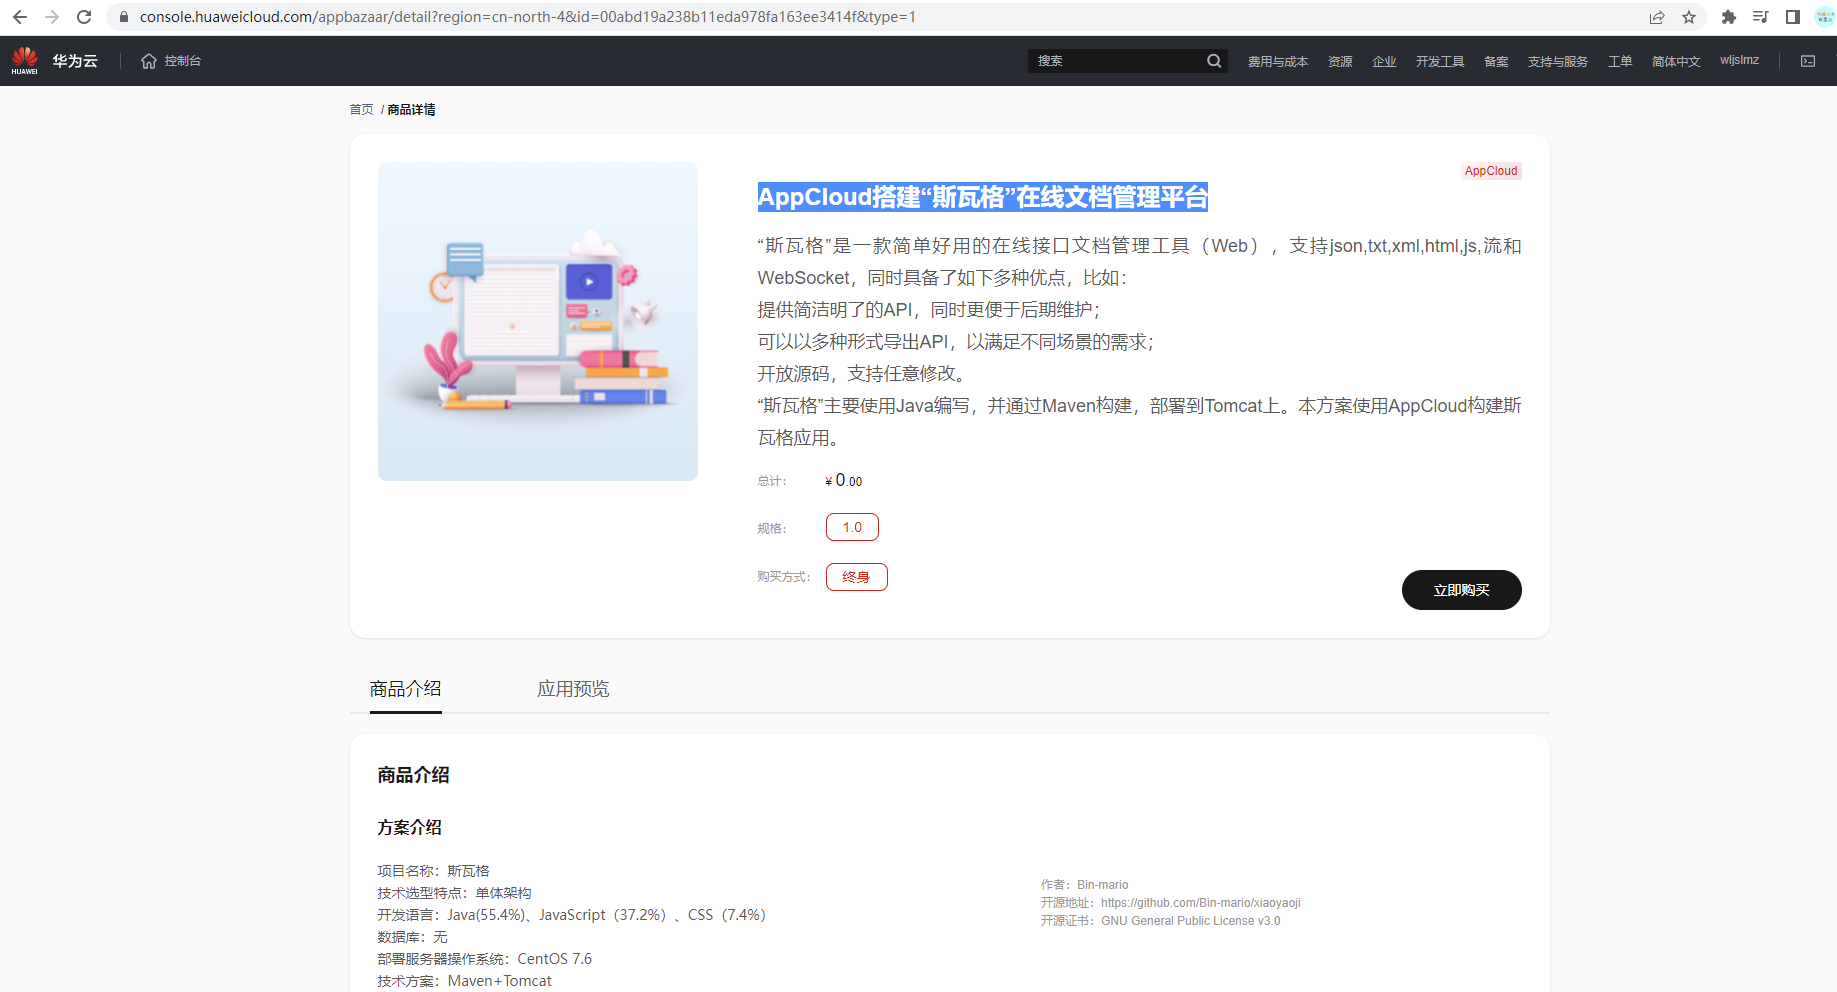Click the 项目名称: 斯瓦格 line

[433, 871]
